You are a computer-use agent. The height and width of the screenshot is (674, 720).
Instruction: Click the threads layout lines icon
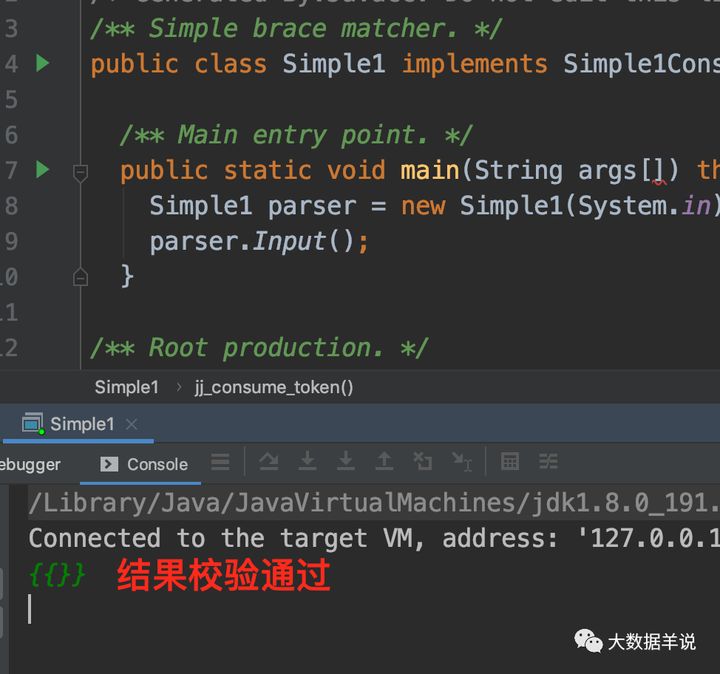(220, 462)
